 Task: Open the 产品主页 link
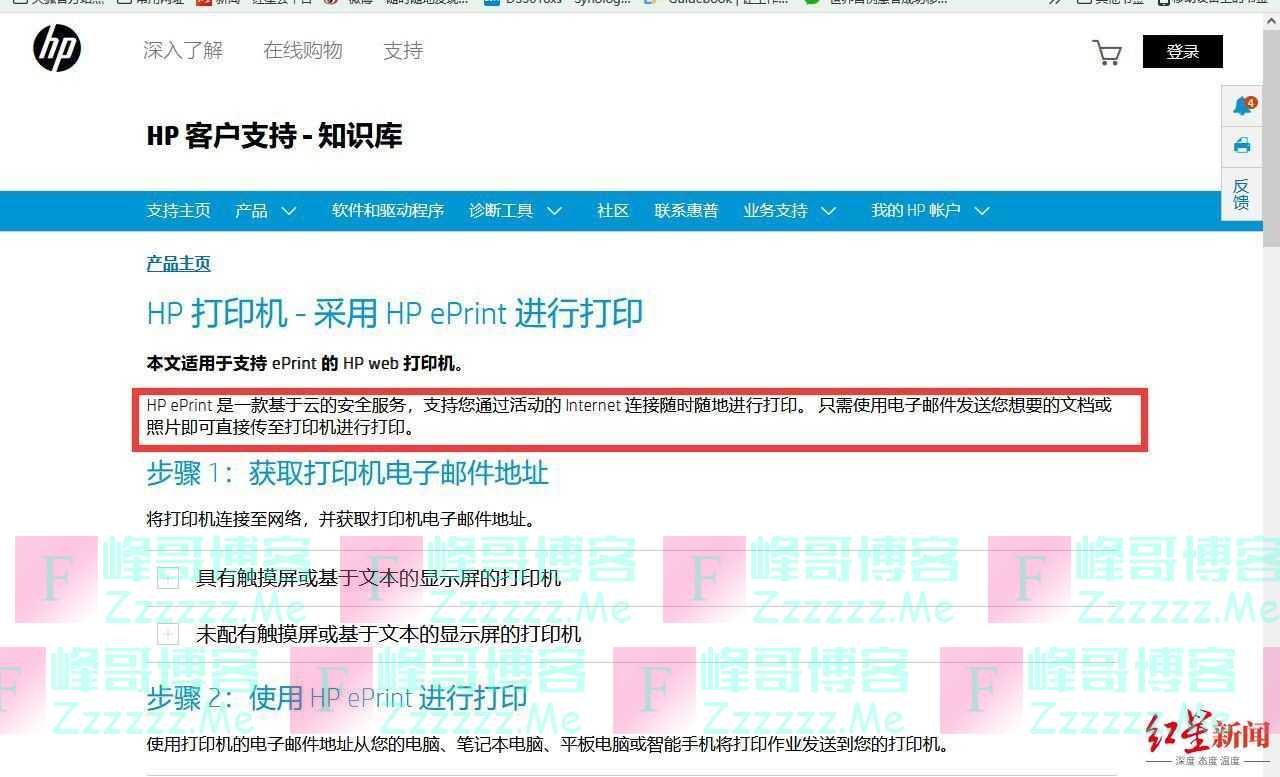(x=178, y=263)
